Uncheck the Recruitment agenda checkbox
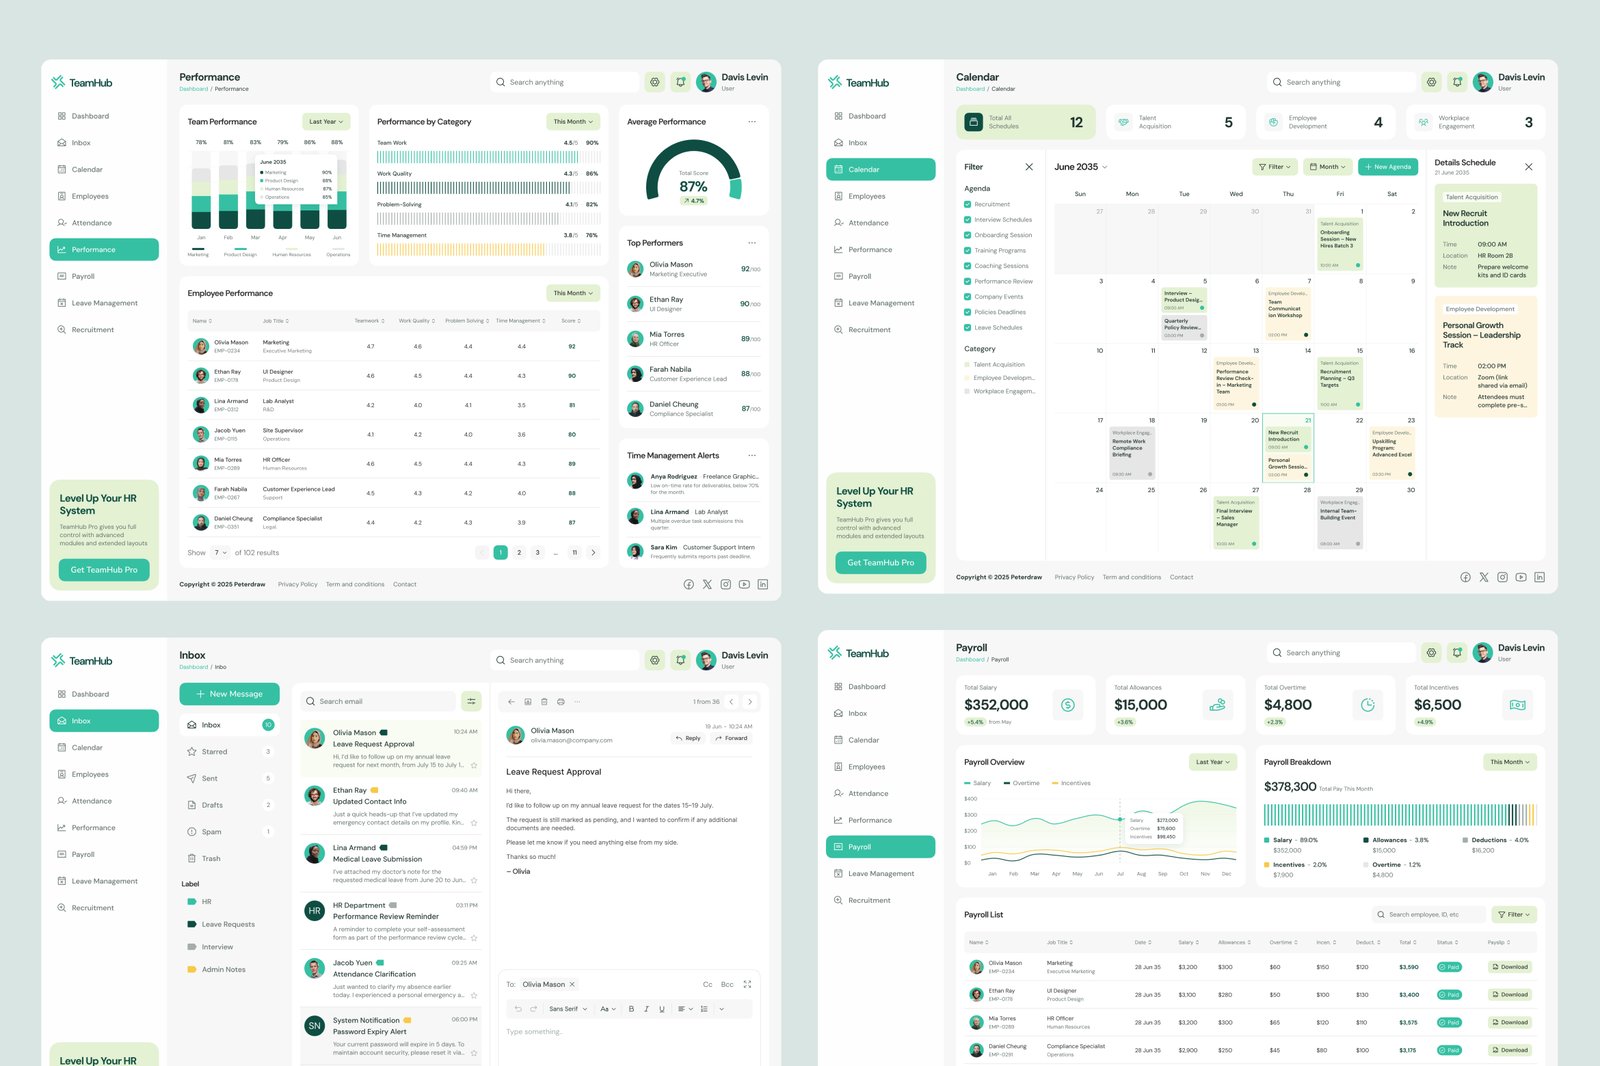The width and height of the screenshot is (1600, 1066). click(x=967, y=204)
